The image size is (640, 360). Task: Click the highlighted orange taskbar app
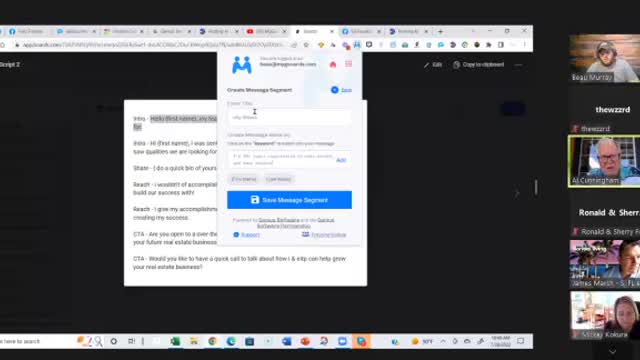pyautogui.click(x=361, y=341)
